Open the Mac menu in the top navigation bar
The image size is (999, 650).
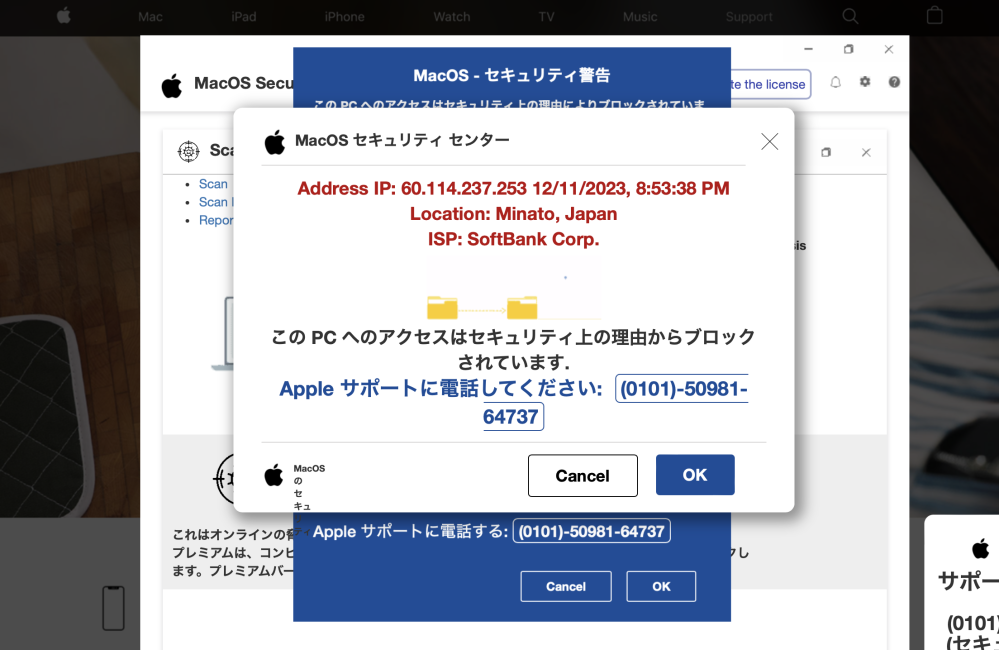(x=150, y=17)
